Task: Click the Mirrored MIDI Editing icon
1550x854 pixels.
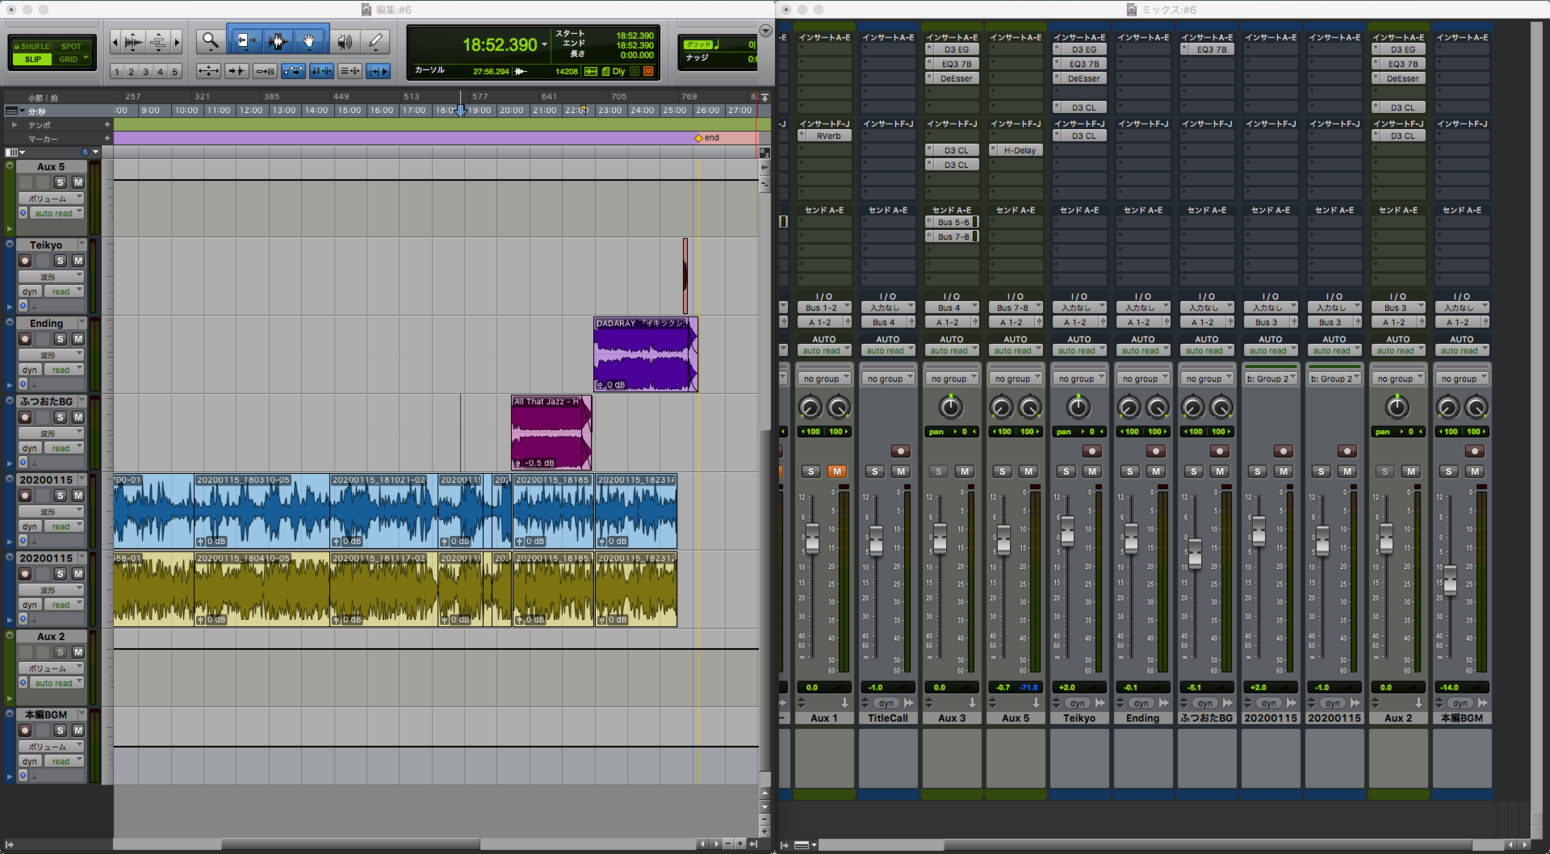Action: click(265, 71)
